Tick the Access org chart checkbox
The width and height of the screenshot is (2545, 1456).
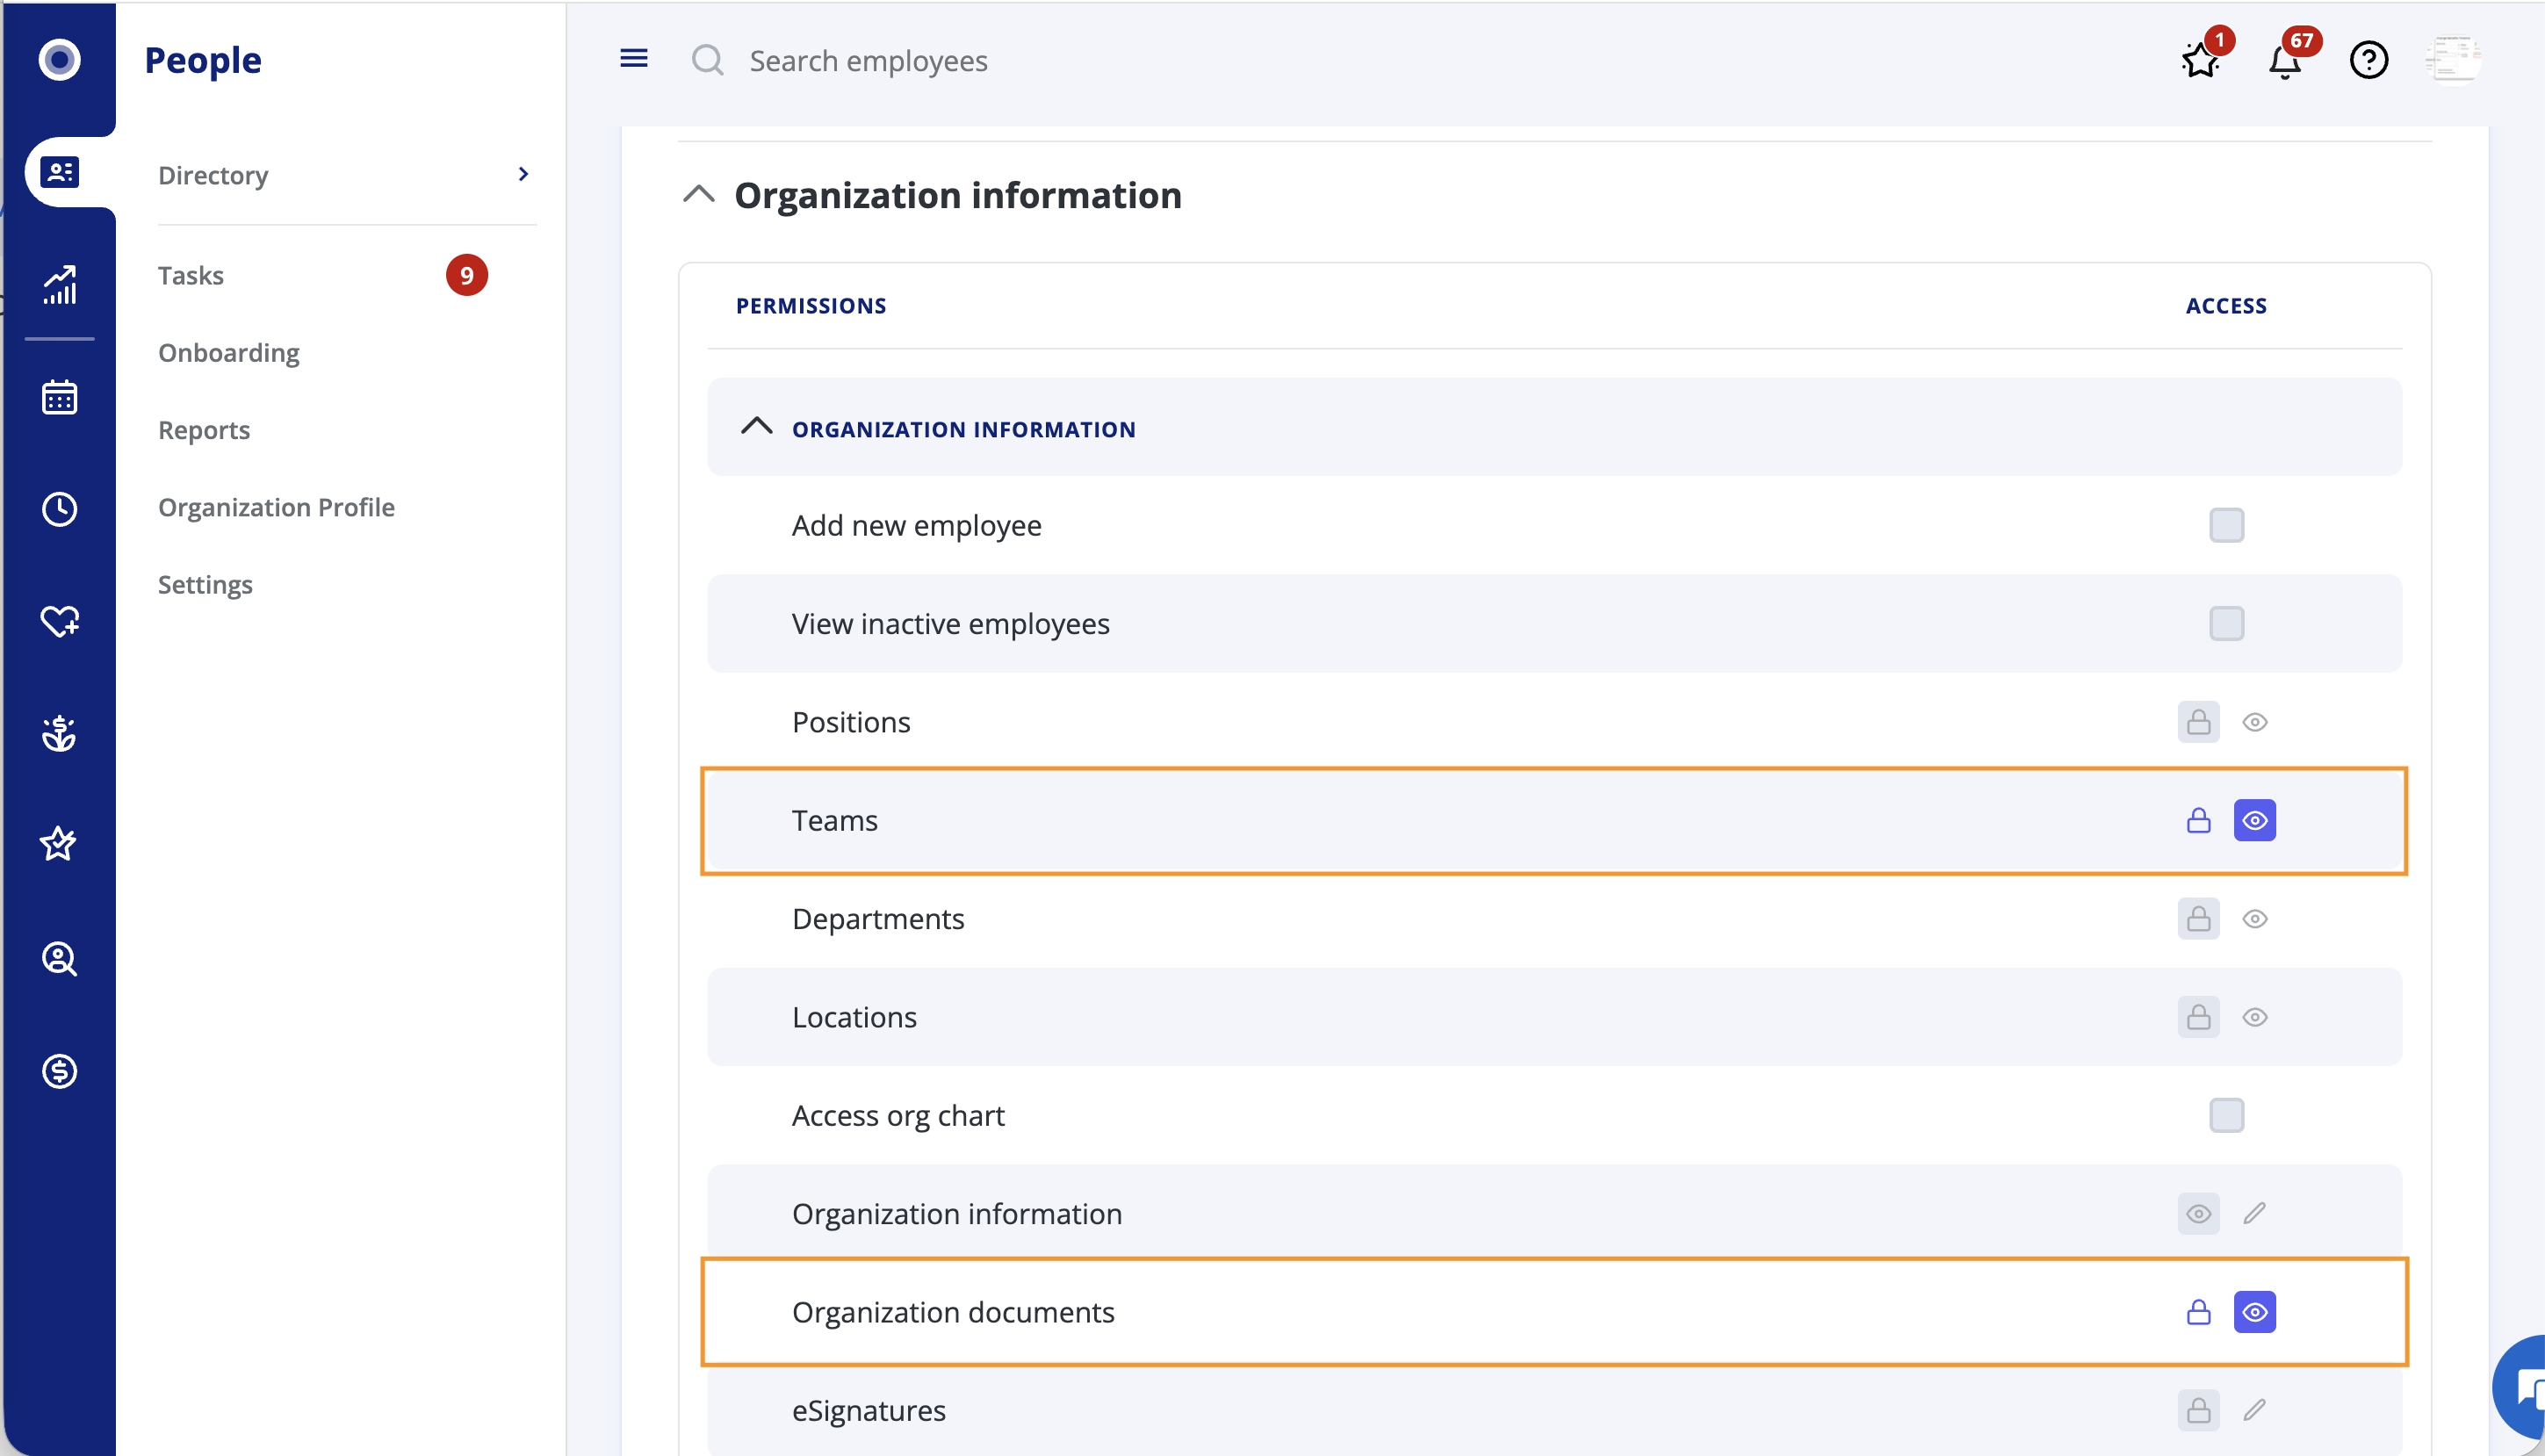2226,1115
